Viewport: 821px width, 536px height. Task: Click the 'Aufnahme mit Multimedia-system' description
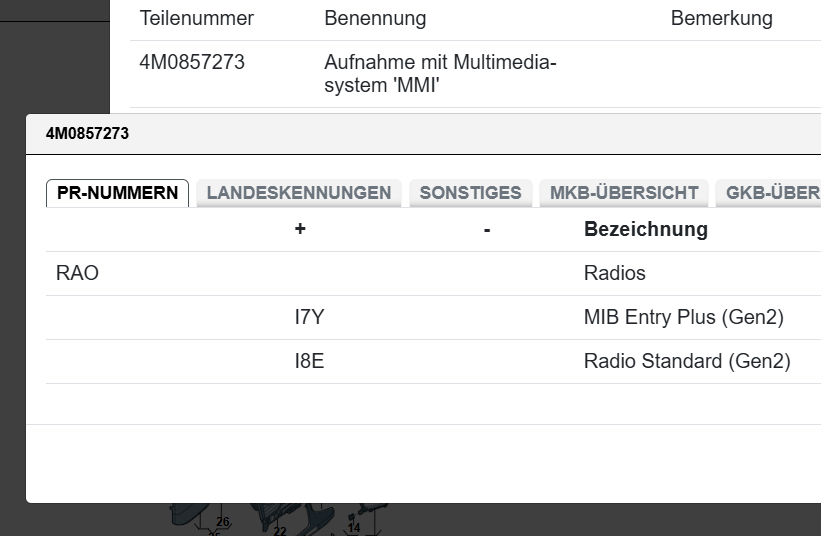coord(440,75)
